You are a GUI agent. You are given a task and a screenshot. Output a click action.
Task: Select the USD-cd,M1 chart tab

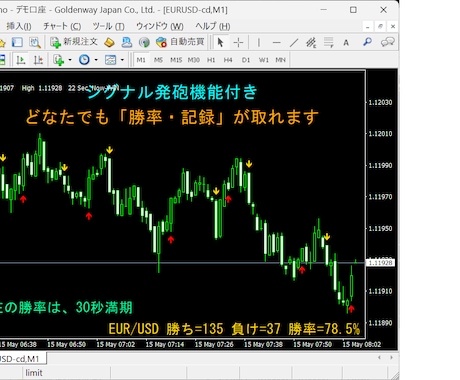[x=23, y=359]
